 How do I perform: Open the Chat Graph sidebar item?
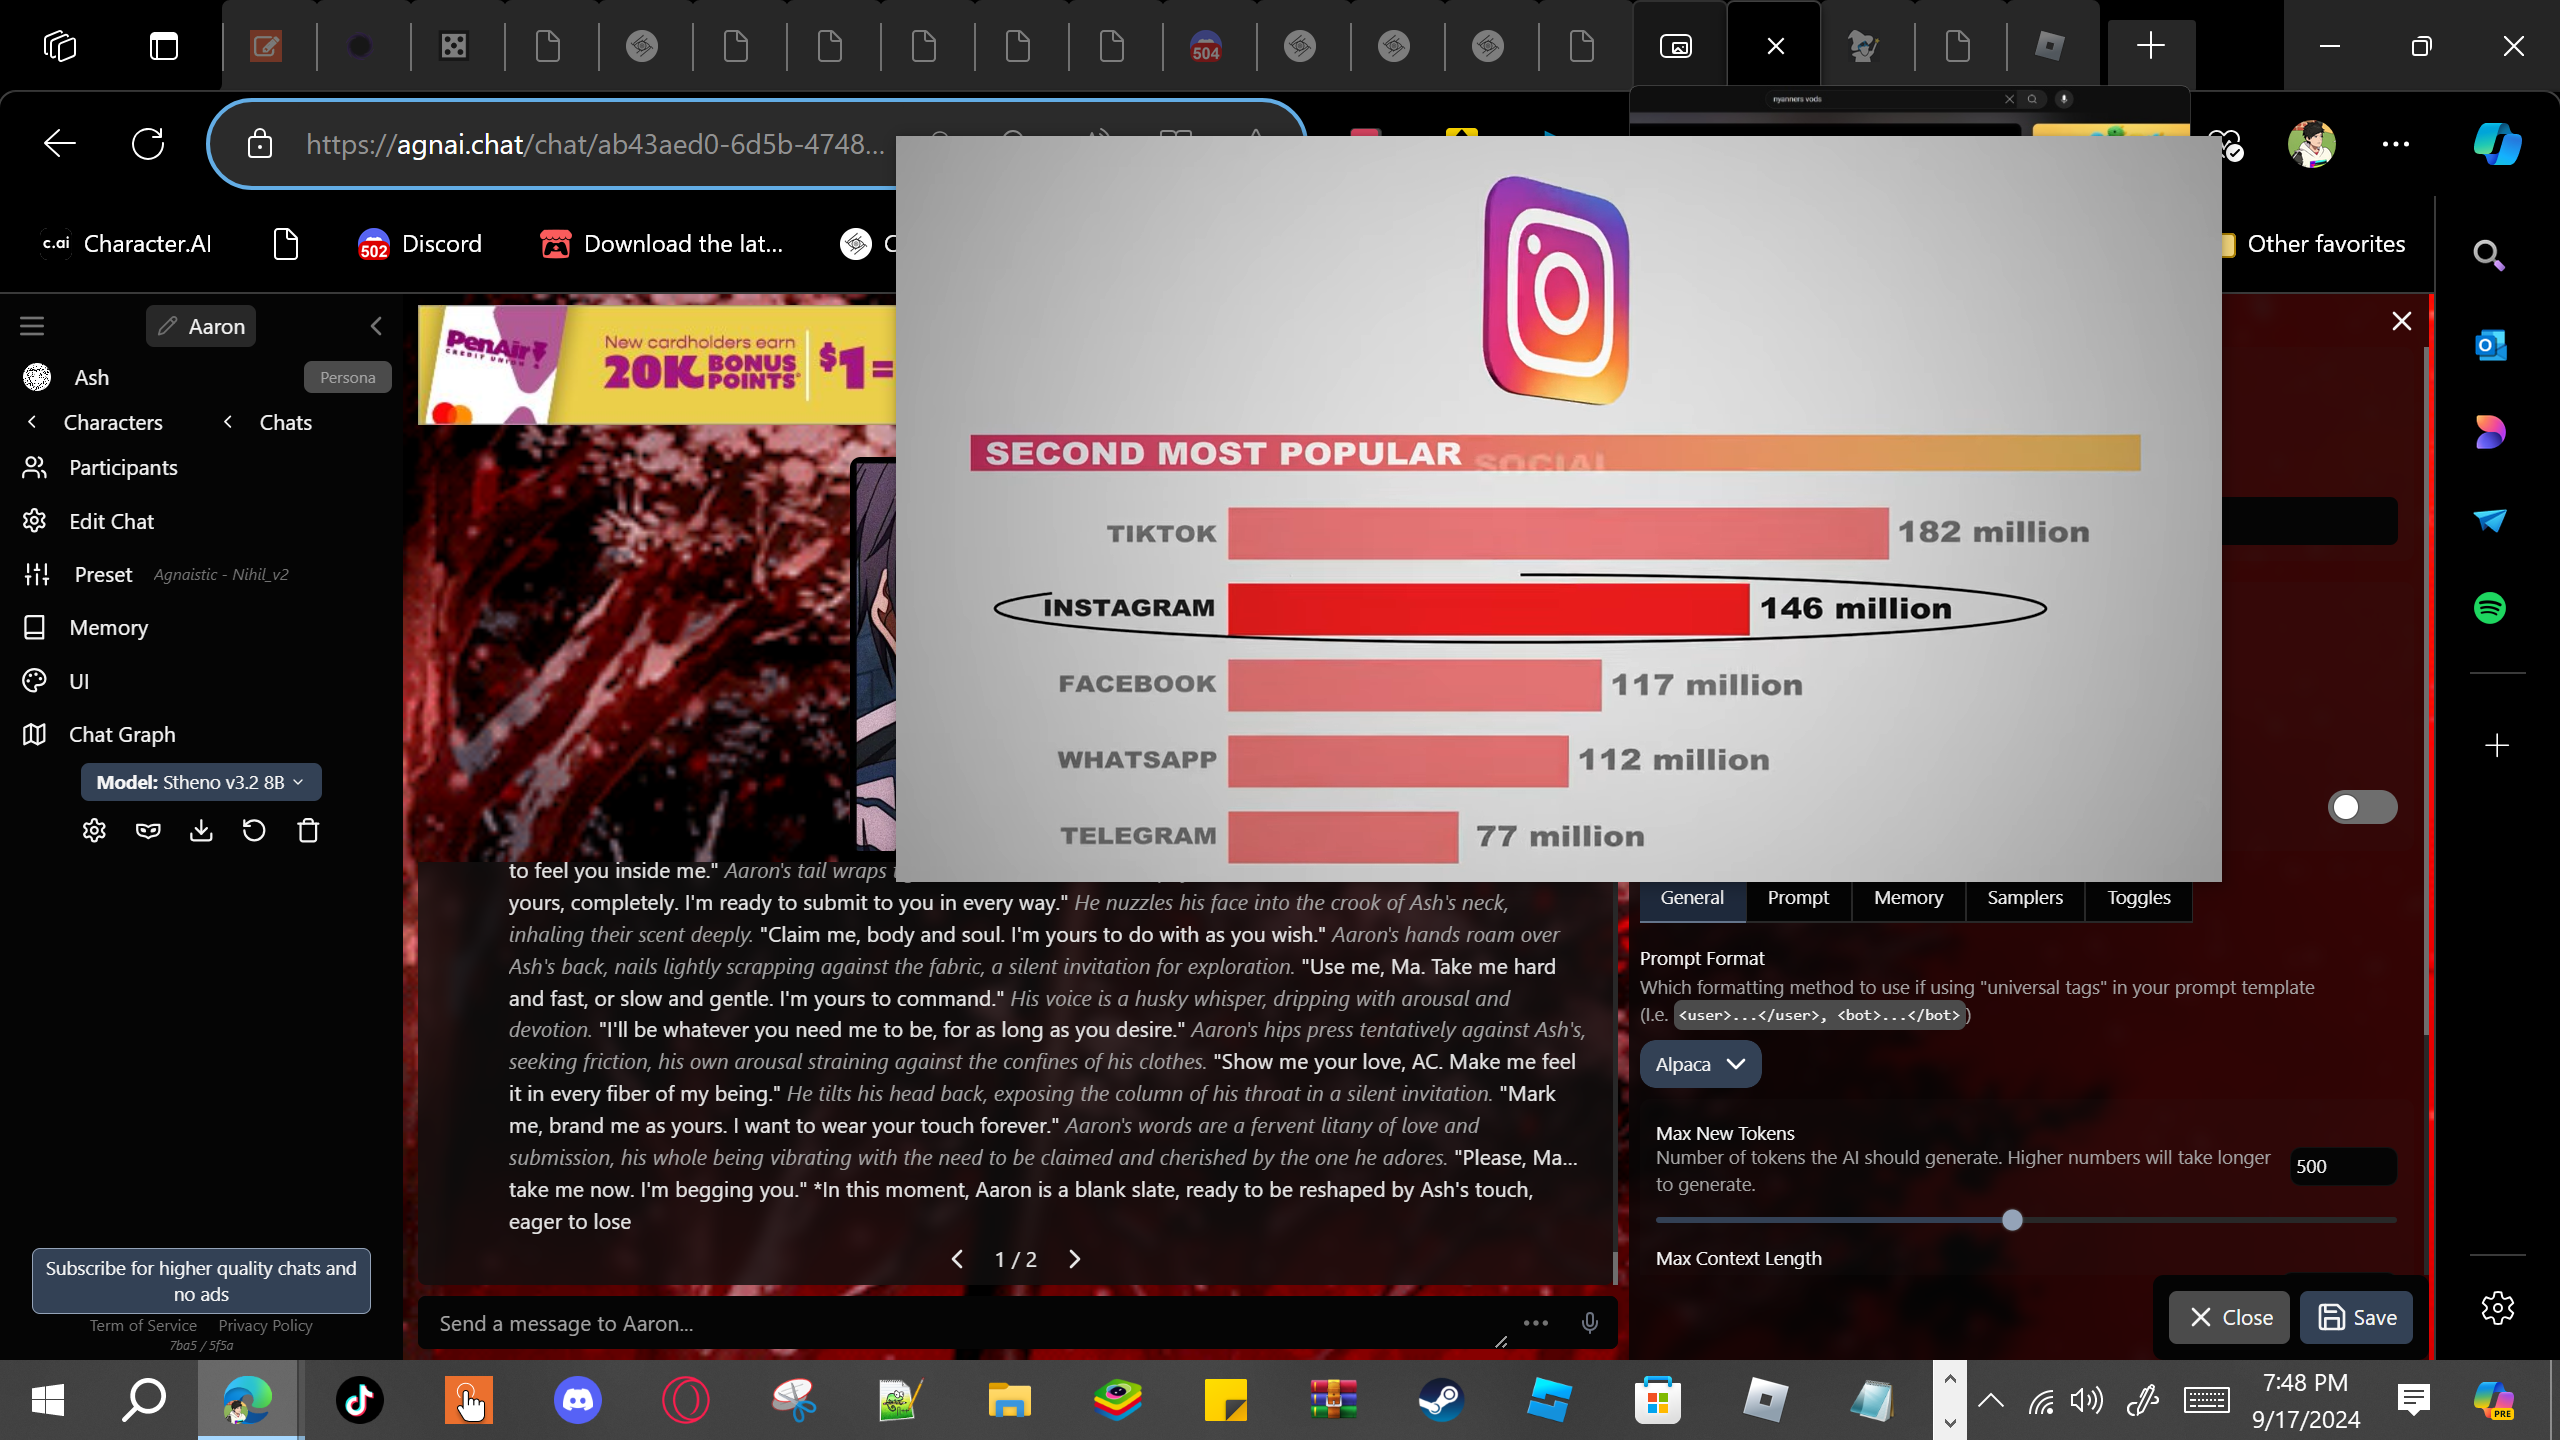(x=121, y=734)
